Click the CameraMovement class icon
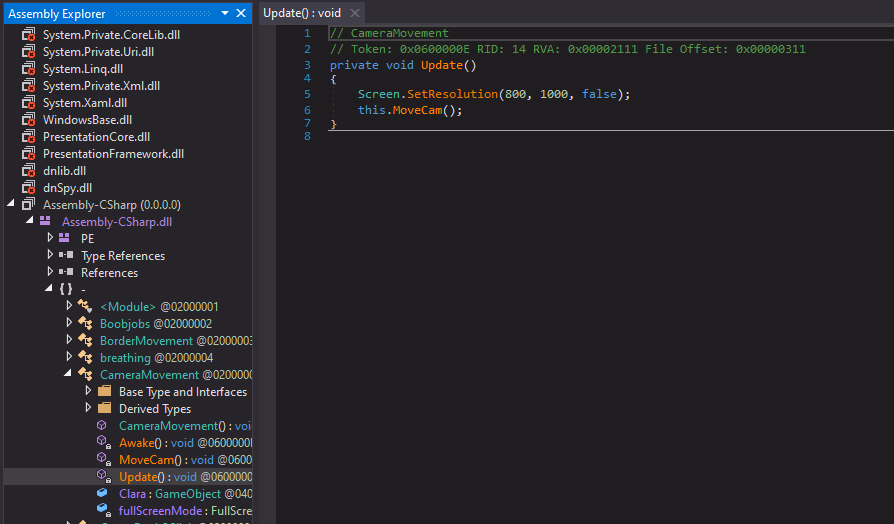Viewport: 894px width, 524px height. point(85,375)
